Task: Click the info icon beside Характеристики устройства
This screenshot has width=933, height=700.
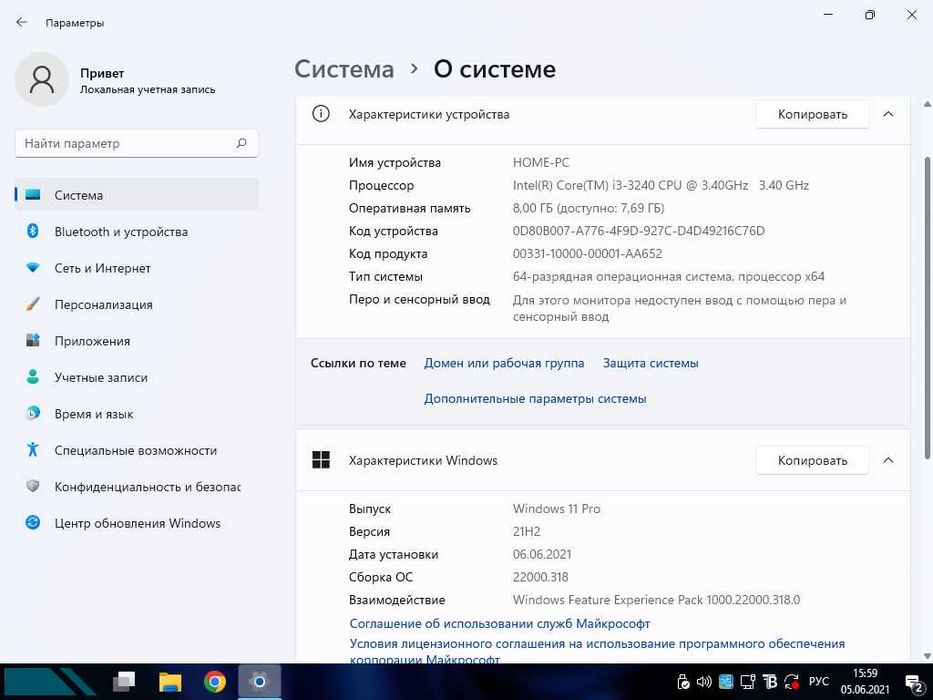Action: click(x=321, y=114)
